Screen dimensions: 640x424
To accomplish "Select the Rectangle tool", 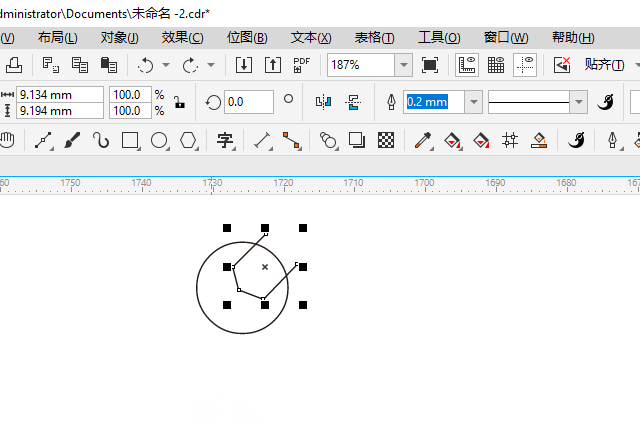I will [130, 140].
